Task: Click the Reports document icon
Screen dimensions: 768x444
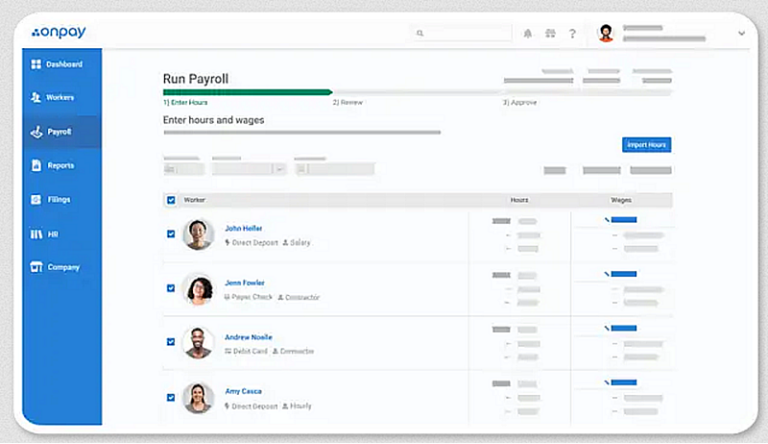Action: pyautogui.click(x=36, y=165)
